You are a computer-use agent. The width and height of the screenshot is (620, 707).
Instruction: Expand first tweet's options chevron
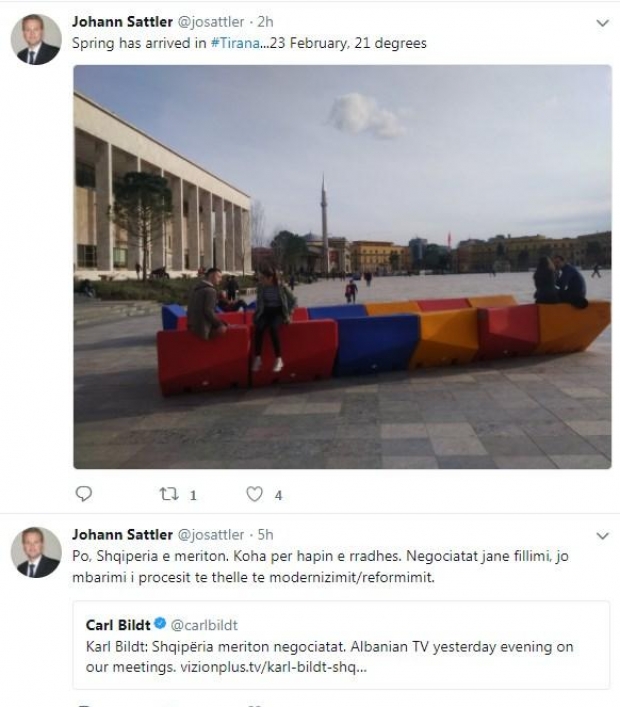pyautogui.click(x=602, y=22)
